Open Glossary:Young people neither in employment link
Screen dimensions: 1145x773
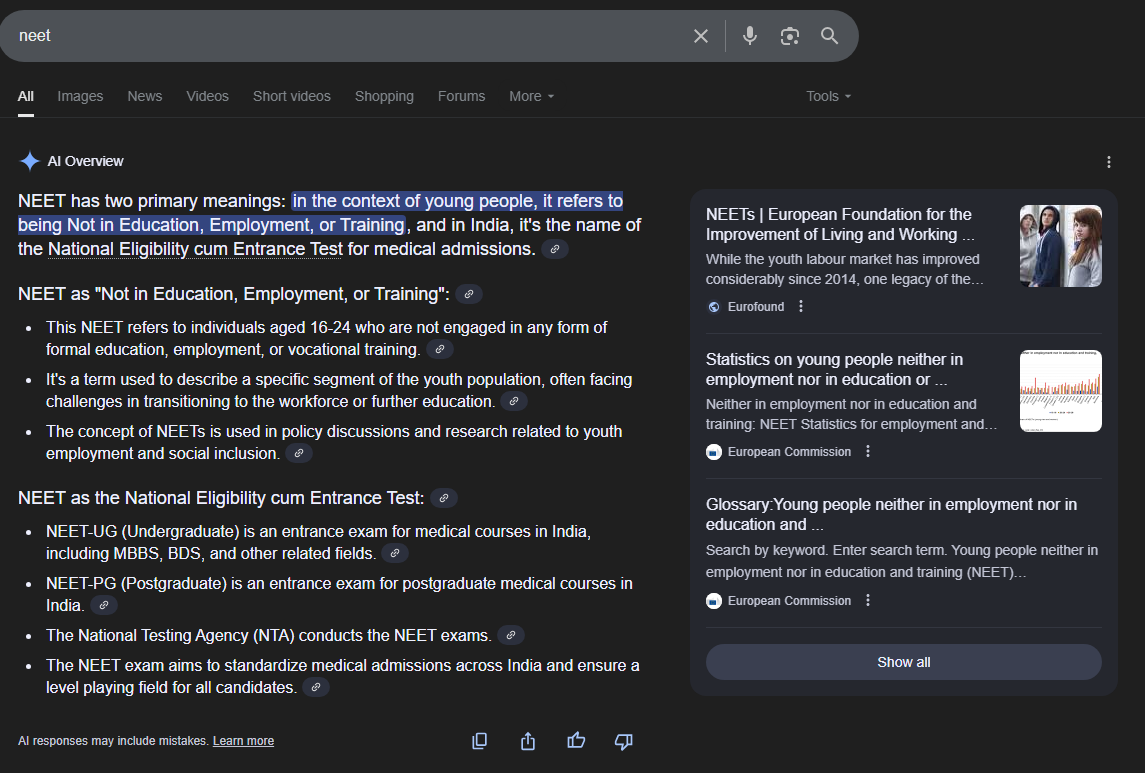pyautogui.click(x=892, y=515)
